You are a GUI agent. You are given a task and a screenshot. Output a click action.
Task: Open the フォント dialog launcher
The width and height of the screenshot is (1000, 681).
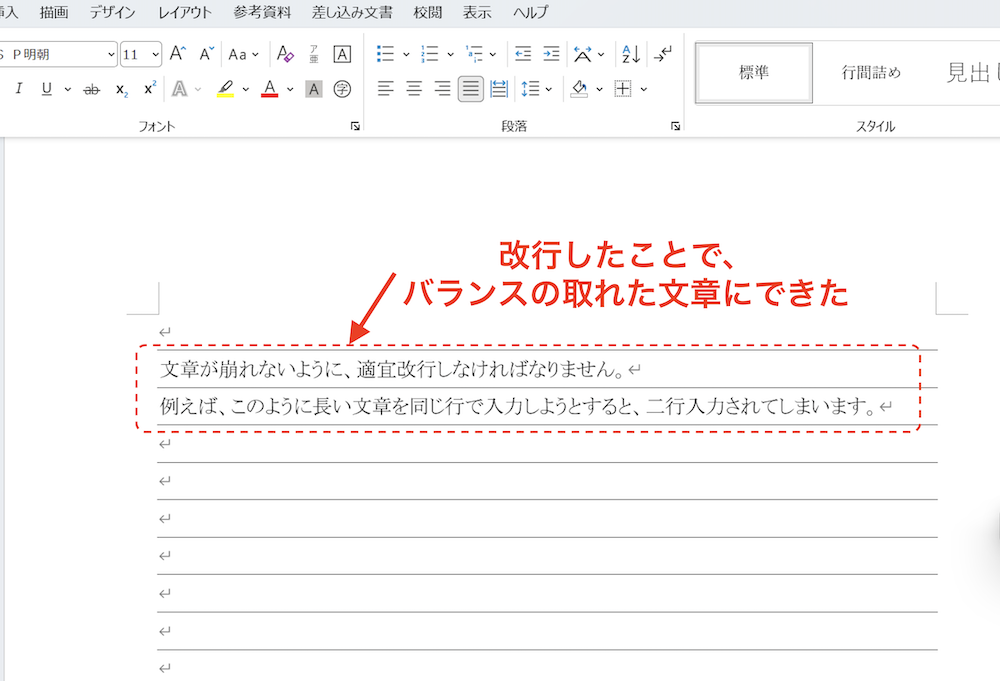(x=355, y=126)
